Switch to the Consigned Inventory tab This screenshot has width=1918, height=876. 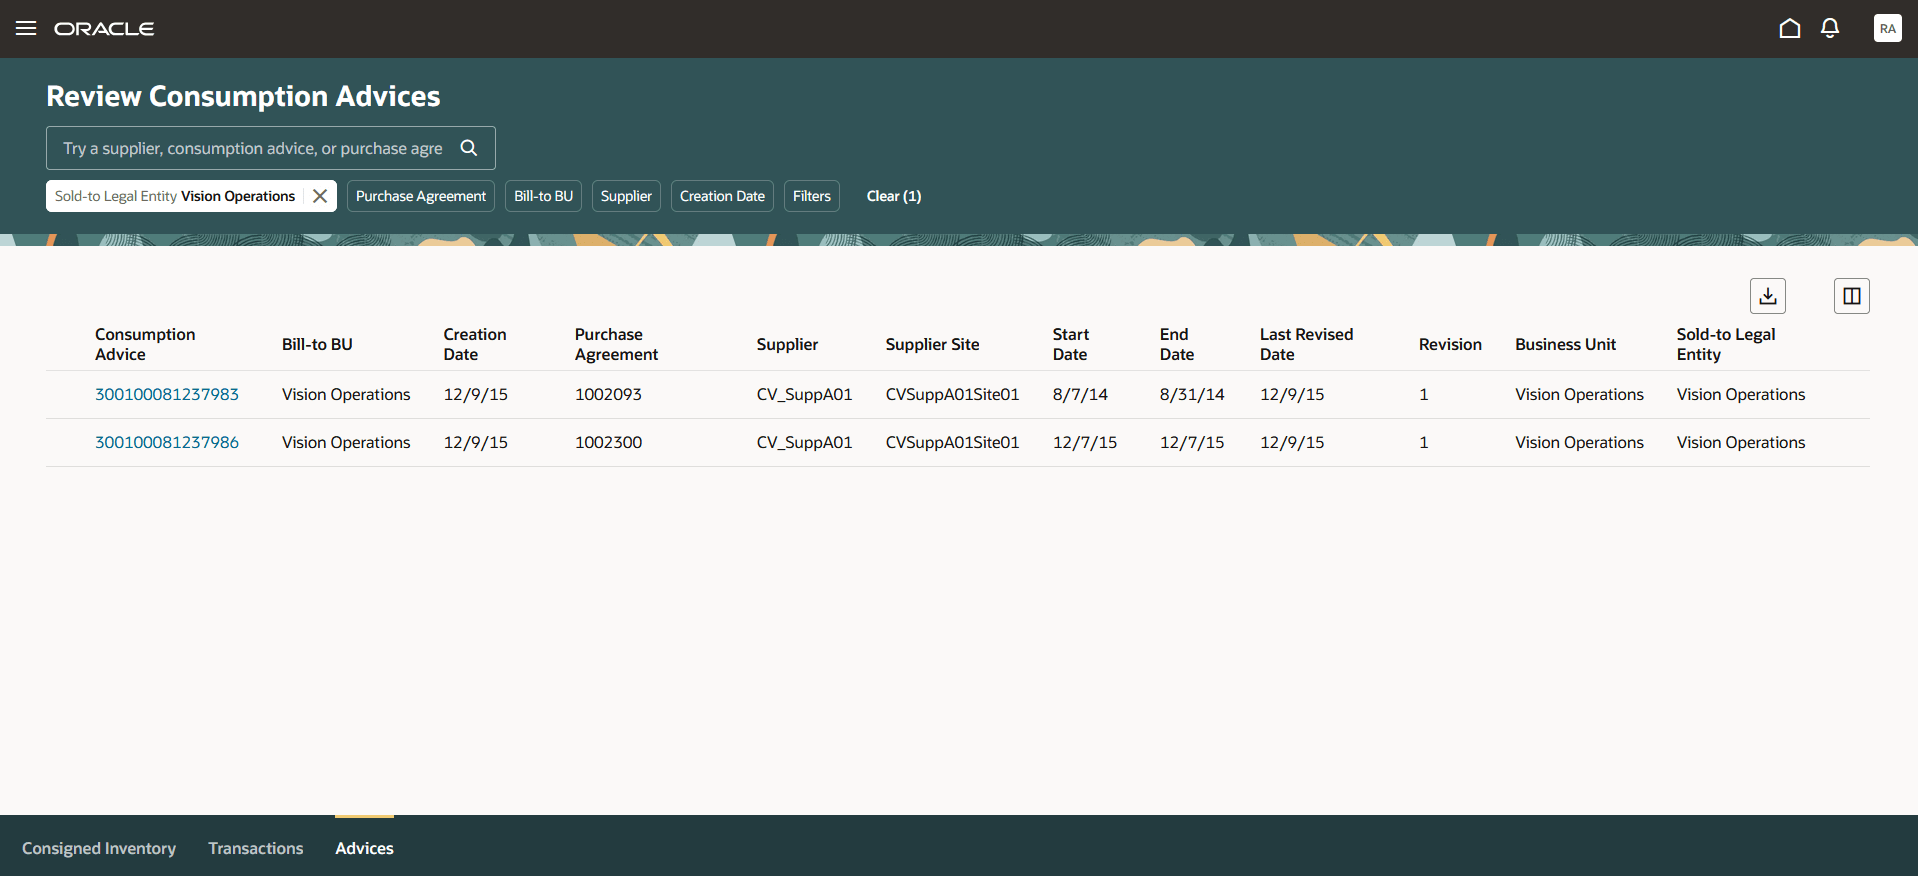point(99,848)
